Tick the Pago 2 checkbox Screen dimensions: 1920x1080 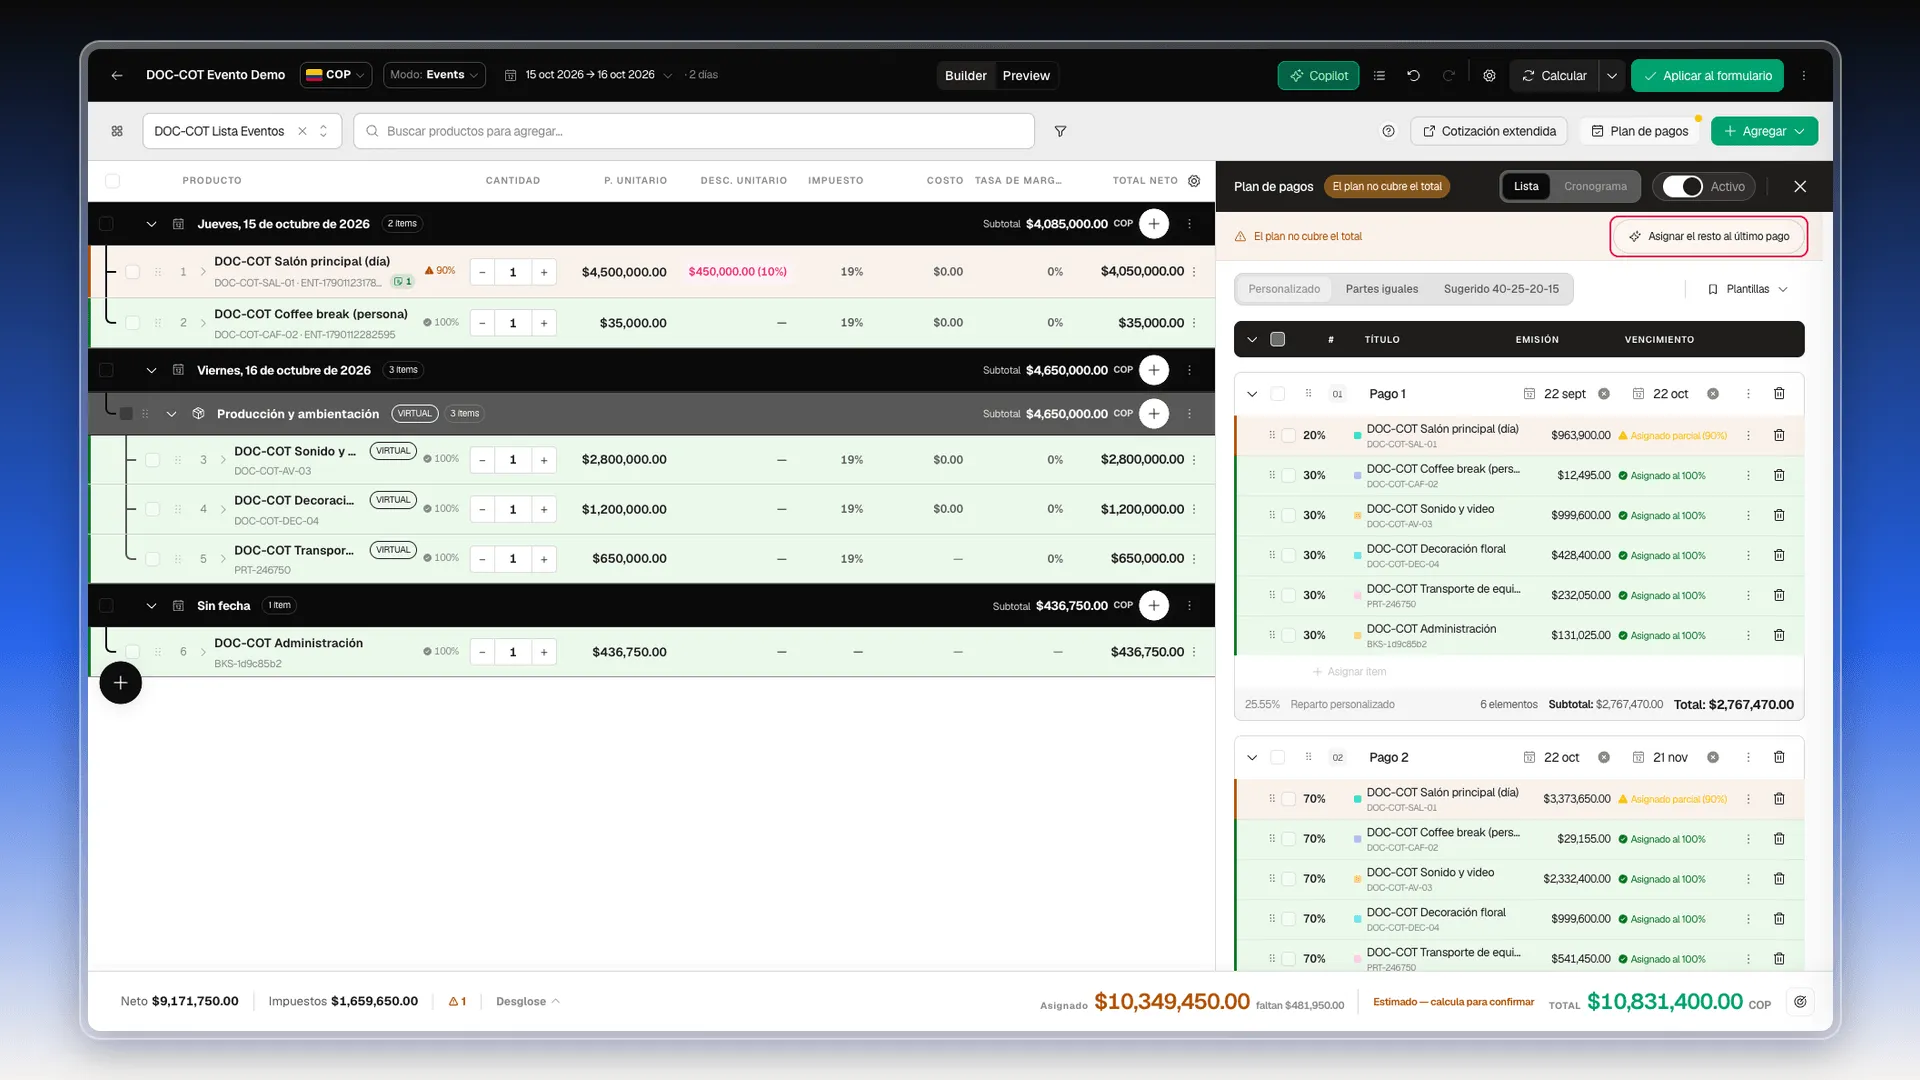pyautogui.click(x=1277, y=757)
